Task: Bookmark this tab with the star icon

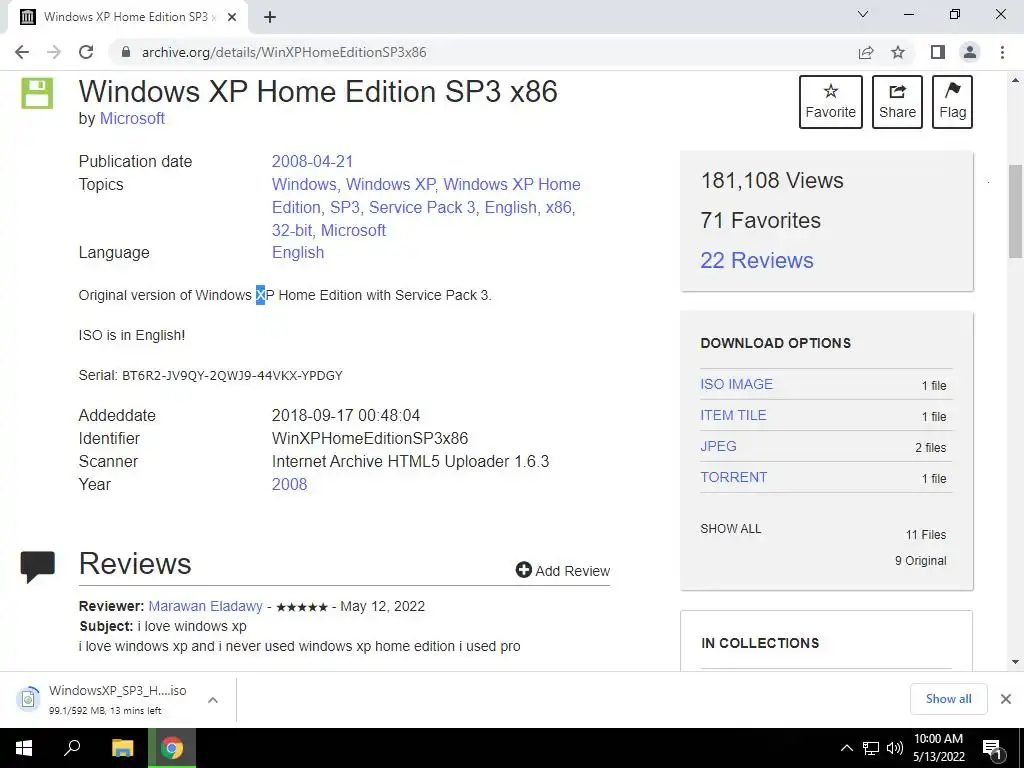Action: pos(898,52)
